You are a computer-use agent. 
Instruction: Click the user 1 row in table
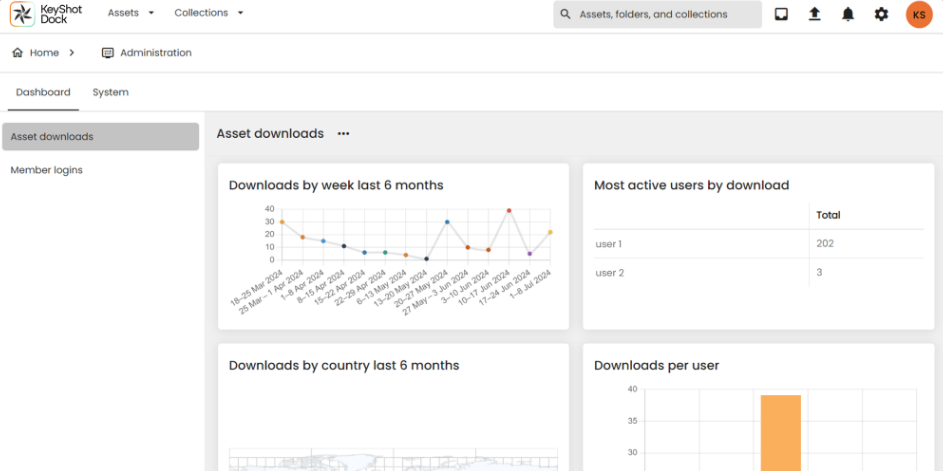point(700,244)
